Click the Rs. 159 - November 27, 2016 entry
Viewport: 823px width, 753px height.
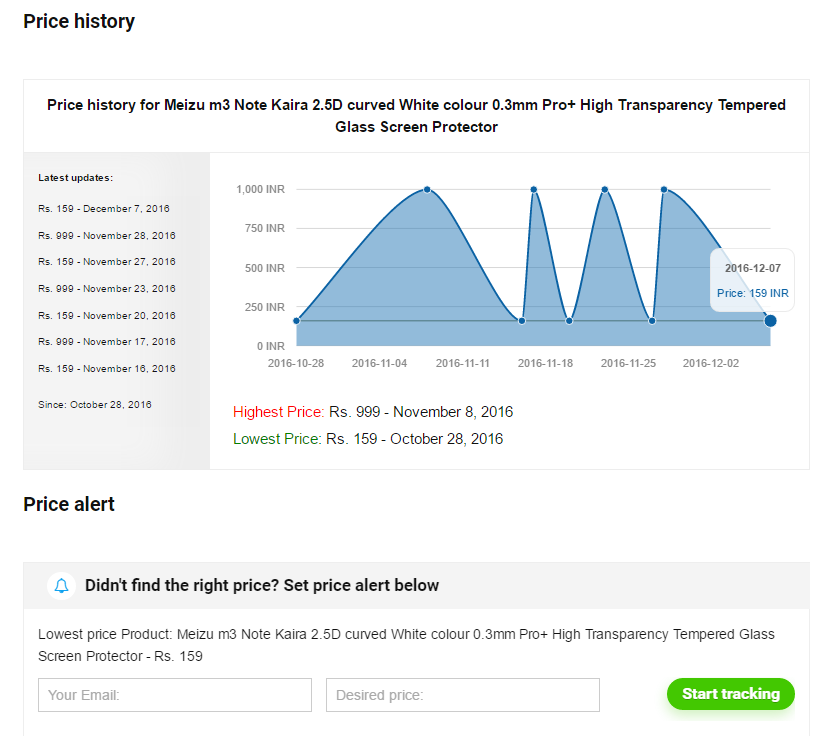tap(107, 261)
